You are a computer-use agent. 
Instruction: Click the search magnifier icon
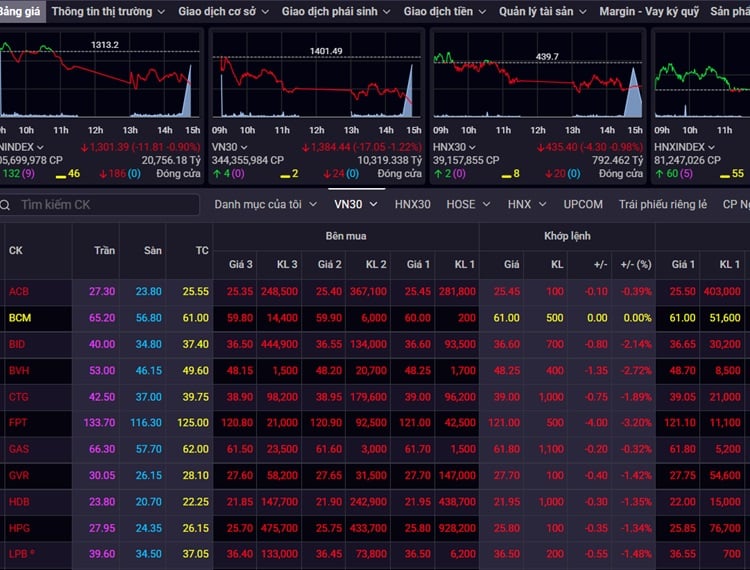click(5, 205)
